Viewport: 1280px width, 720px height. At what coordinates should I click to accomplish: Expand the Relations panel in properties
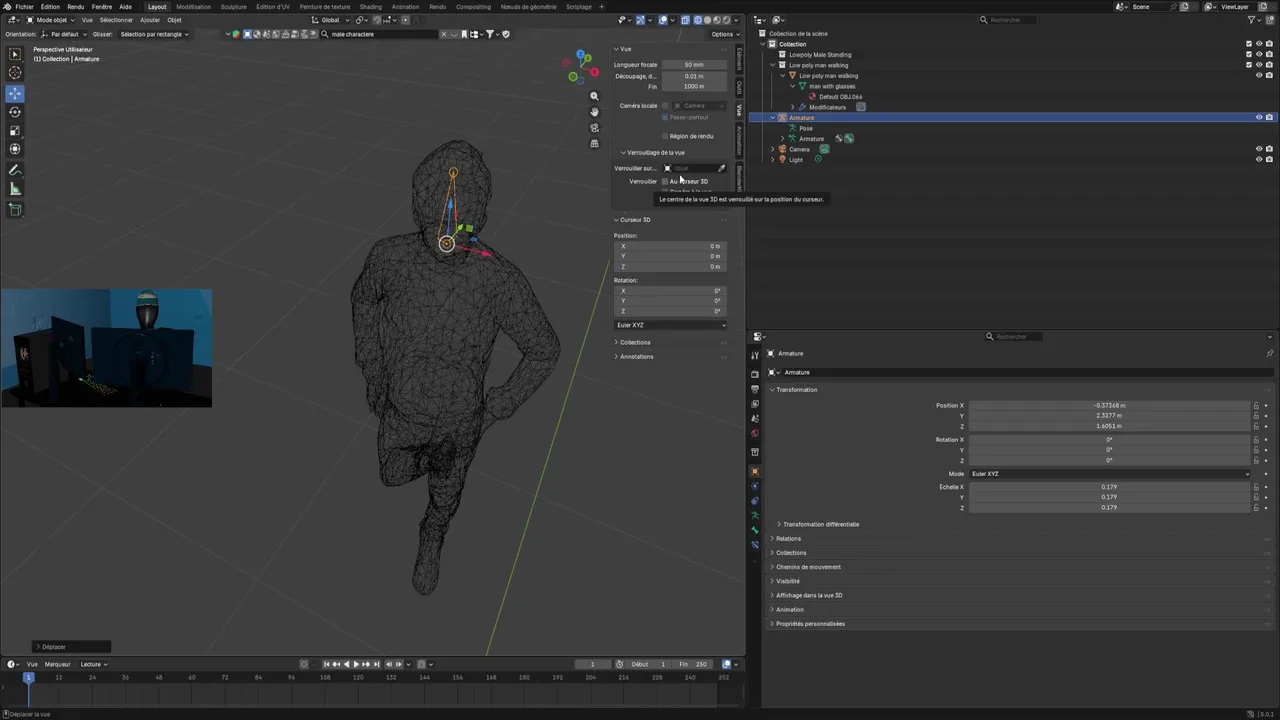788,539
